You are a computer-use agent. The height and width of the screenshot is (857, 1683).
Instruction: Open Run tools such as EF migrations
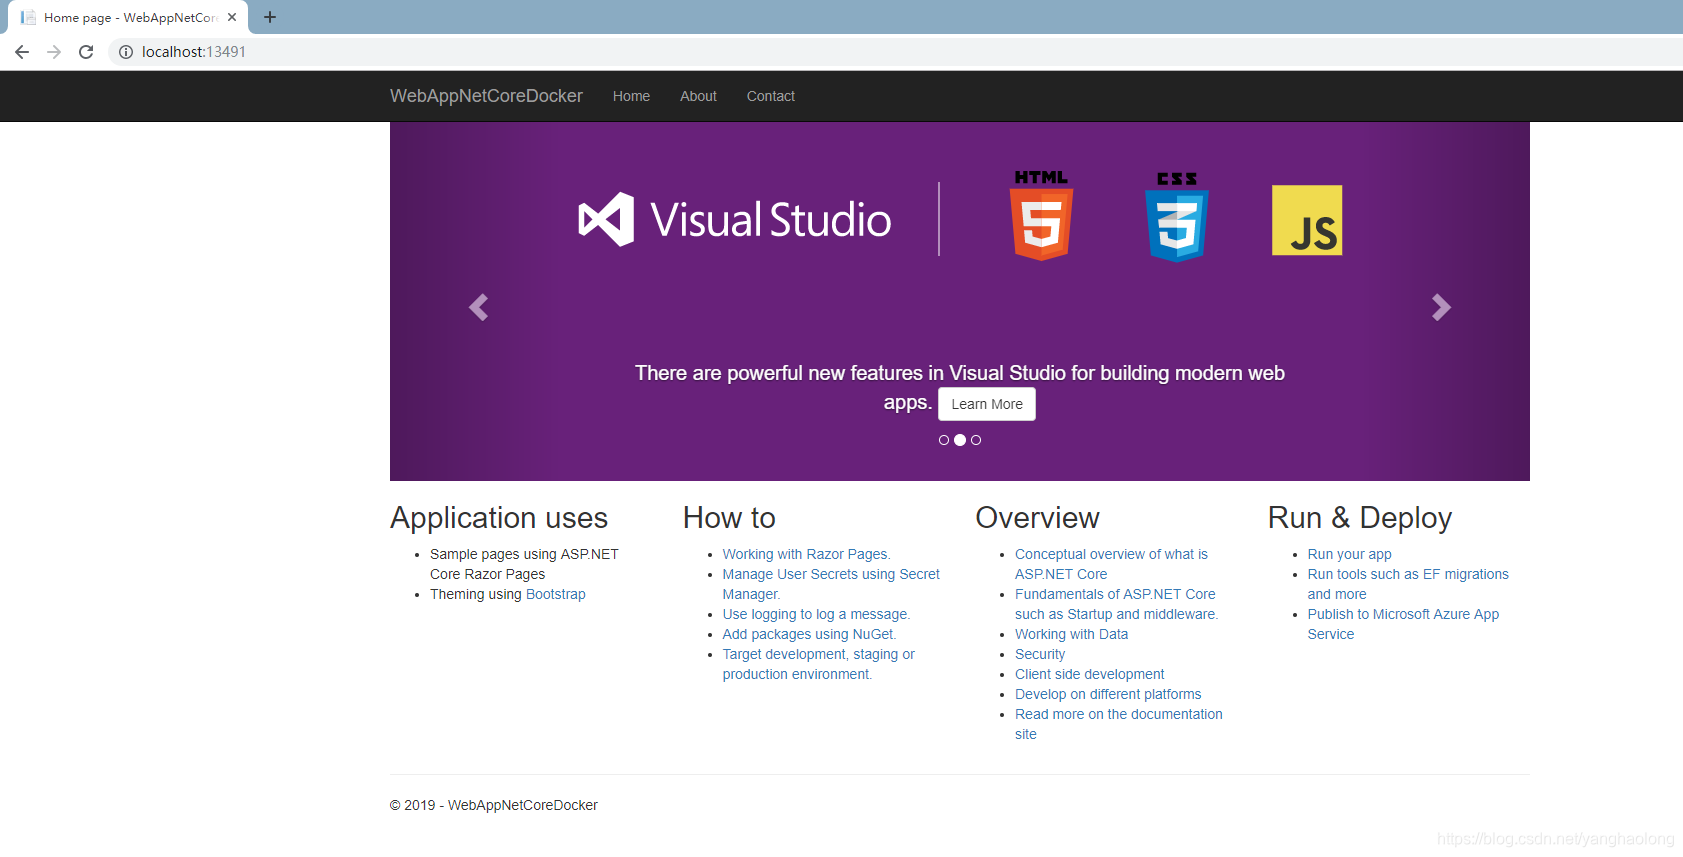coord(1408,584)
